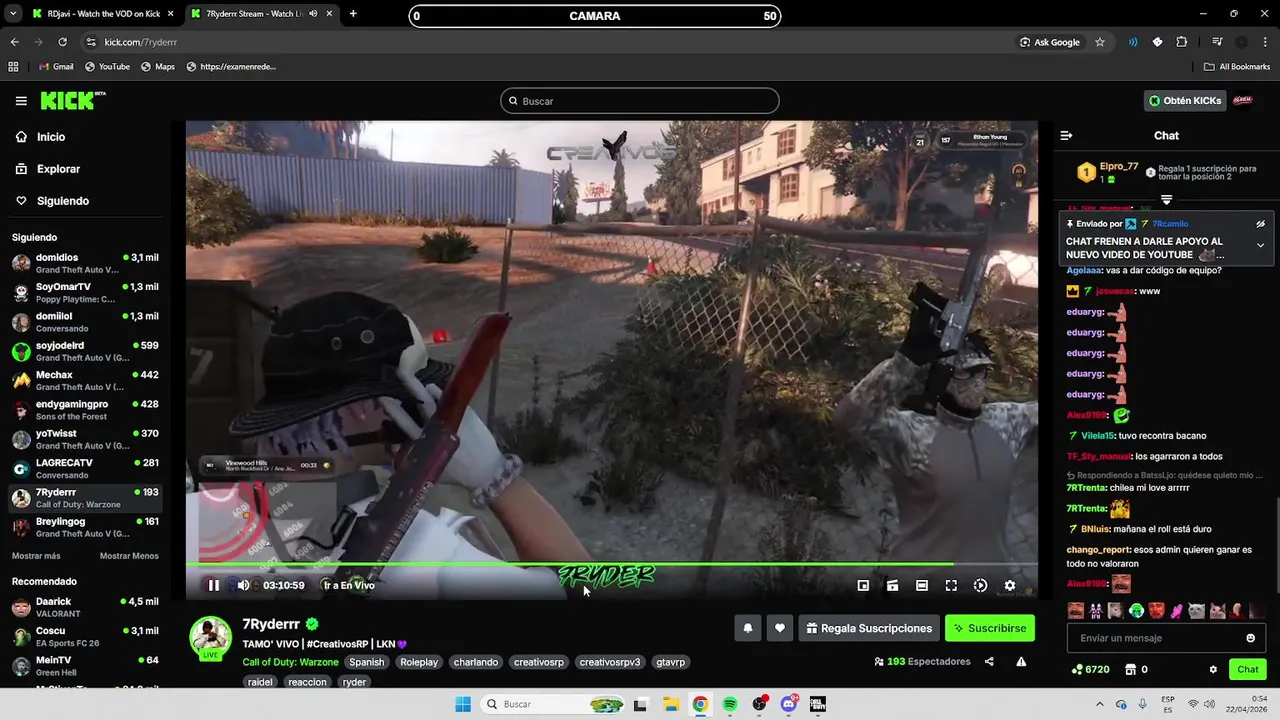Open SoyOmarTV channel in sidebar
This screenshot has width=1280, height=720.
pyautogui.click(x=85, y=292)
